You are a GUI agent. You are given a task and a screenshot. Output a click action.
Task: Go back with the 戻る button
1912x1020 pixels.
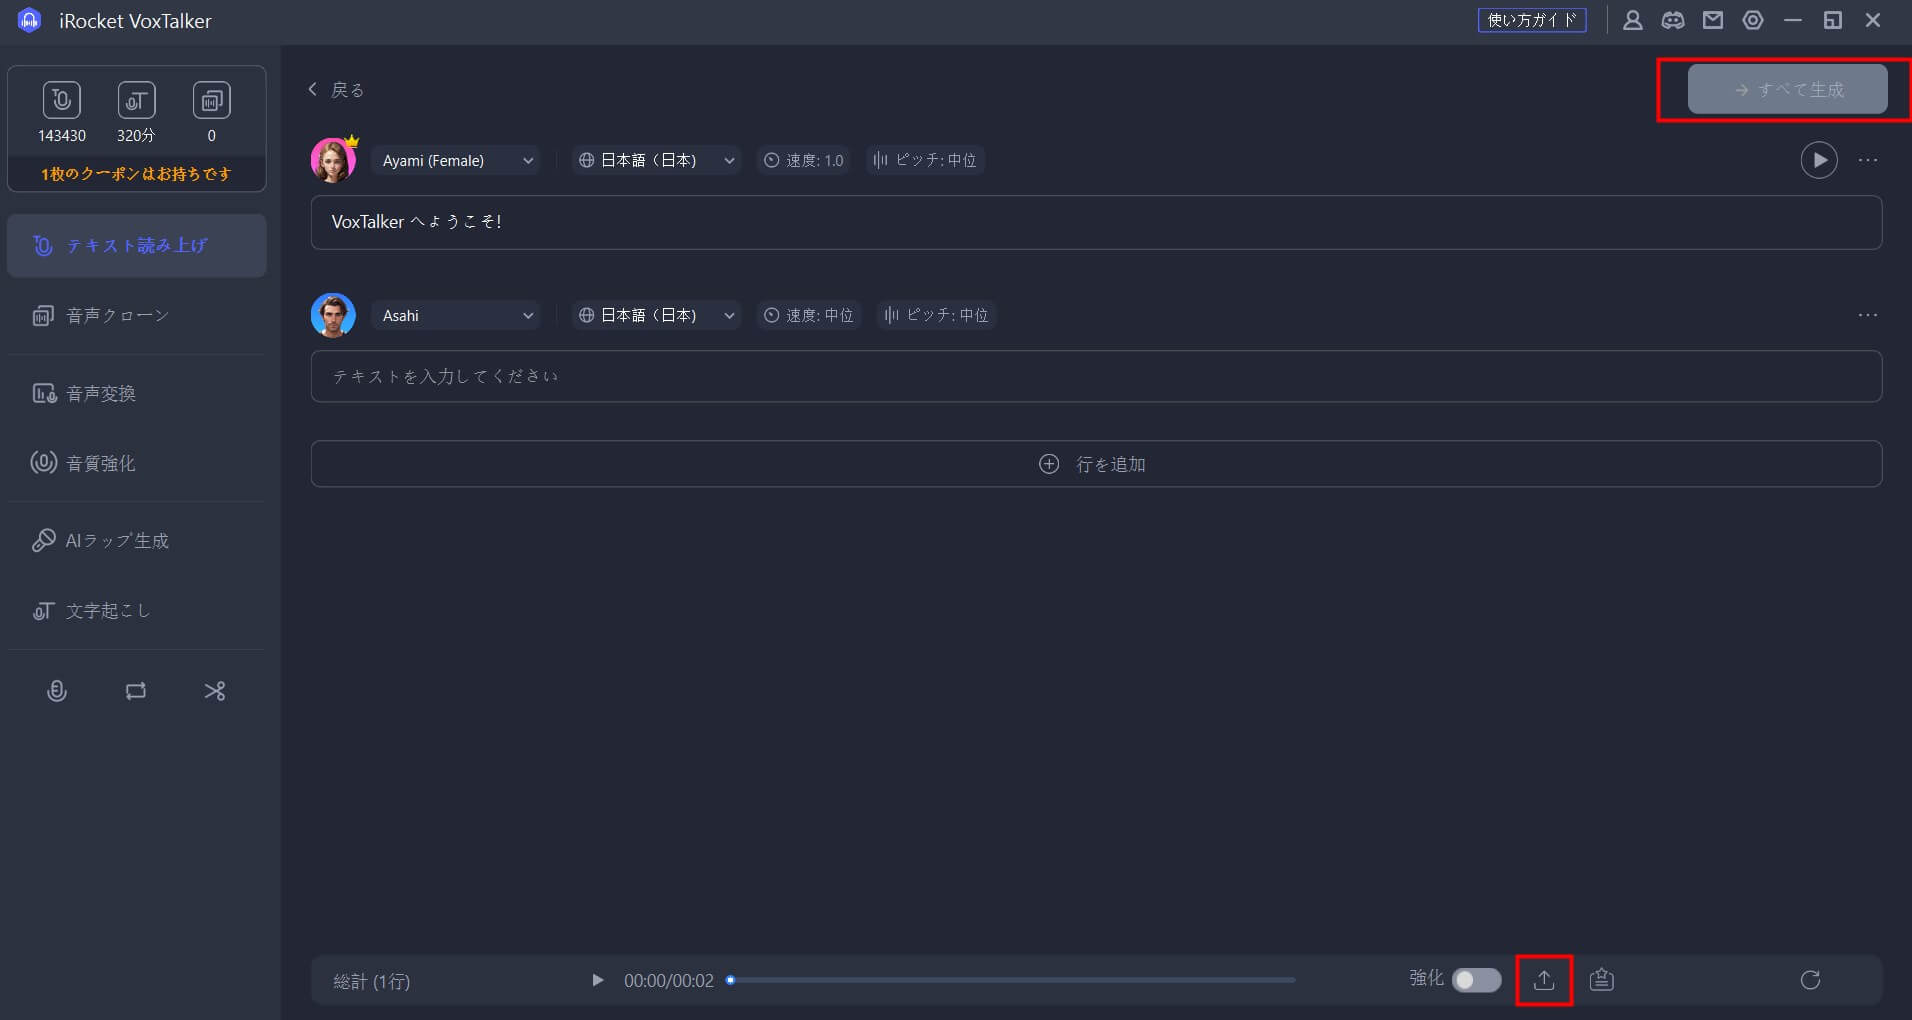[336, 90]
